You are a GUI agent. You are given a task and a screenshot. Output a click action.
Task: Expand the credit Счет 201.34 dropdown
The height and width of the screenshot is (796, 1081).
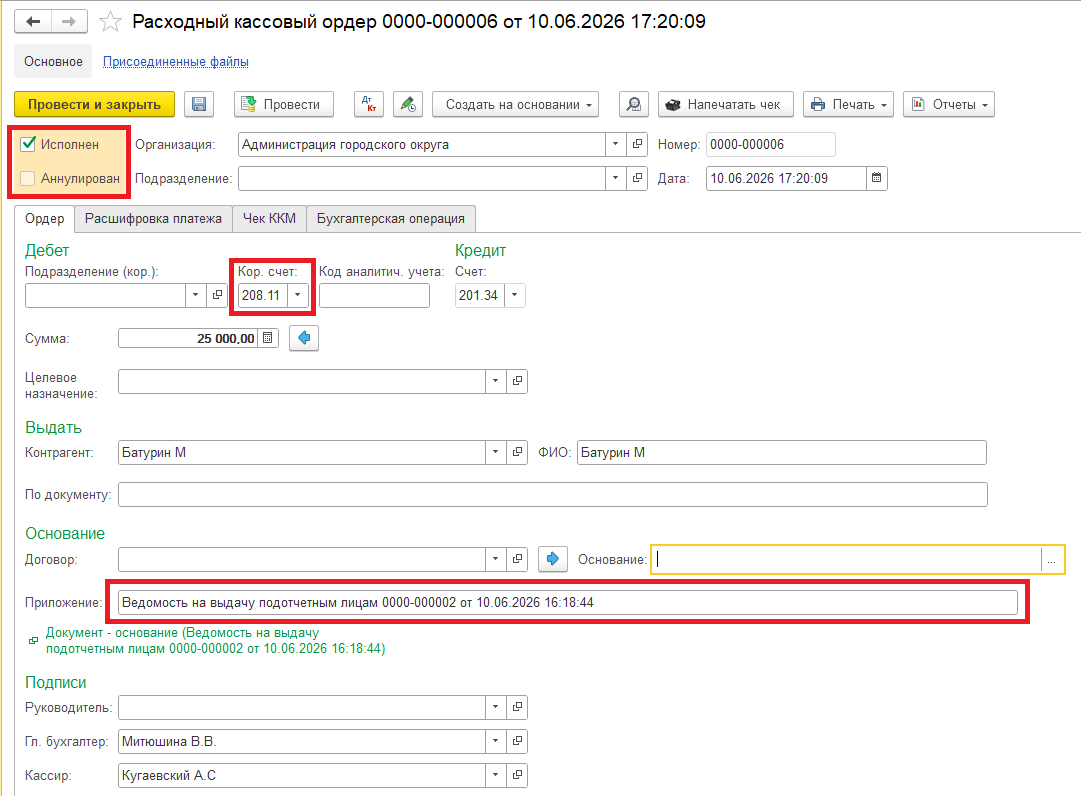[x=514, y=295]
